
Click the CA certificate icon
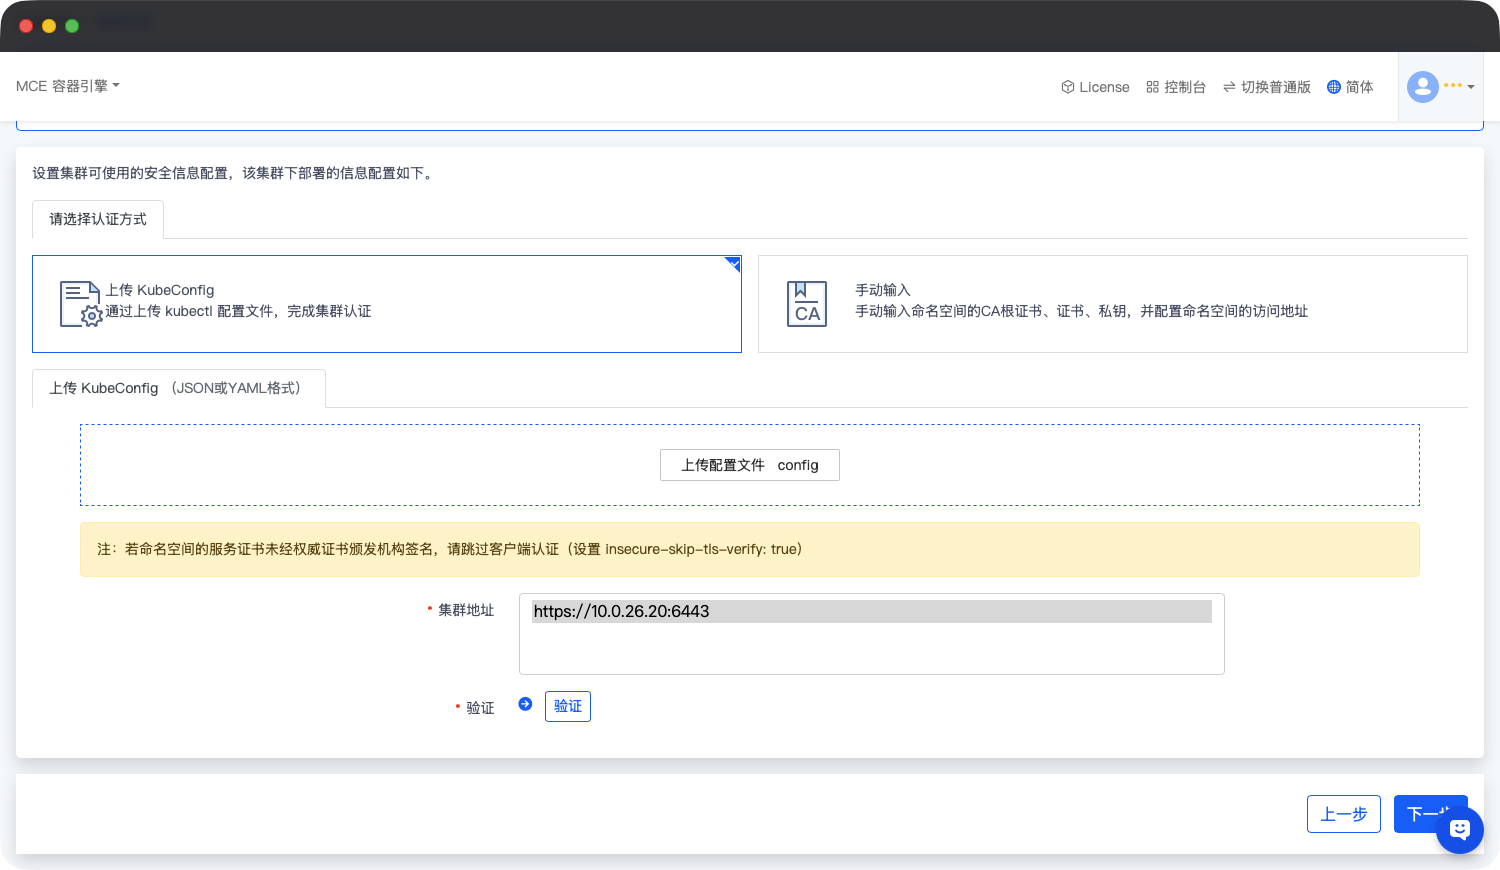pos(806,304)
